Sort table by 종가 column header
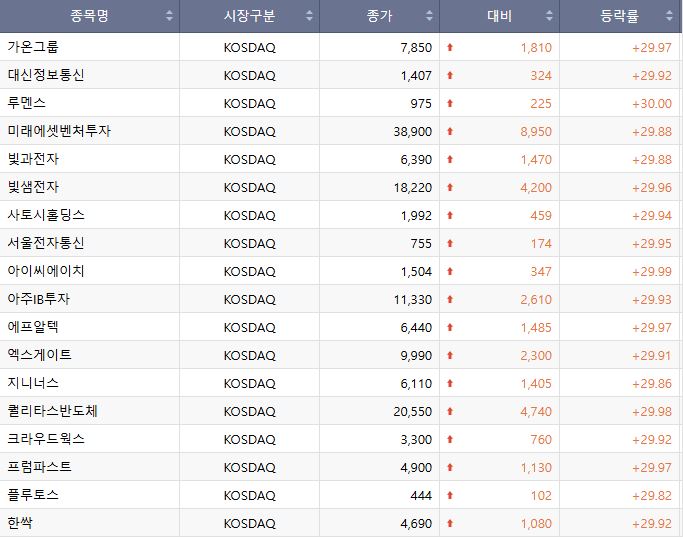Viewport: 683px width, 537px height. pos(379,16)
